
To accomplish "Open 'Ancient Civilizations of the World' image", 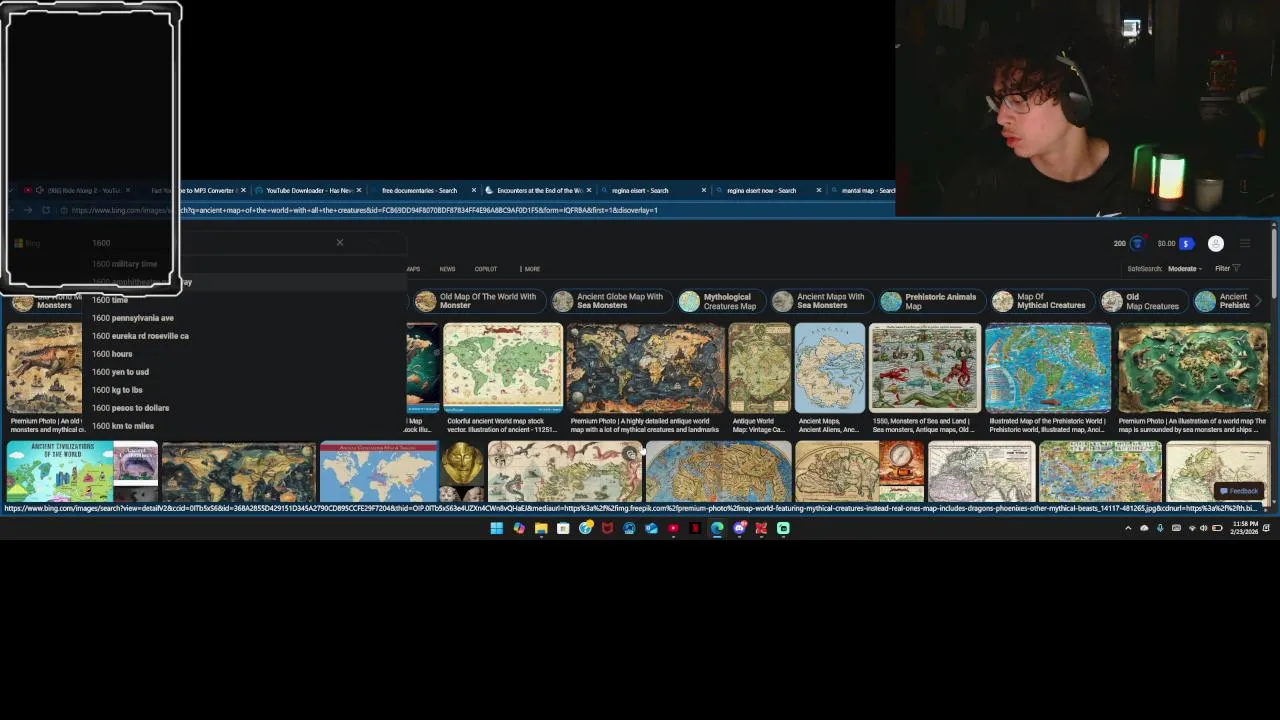I will coord(59,472).
